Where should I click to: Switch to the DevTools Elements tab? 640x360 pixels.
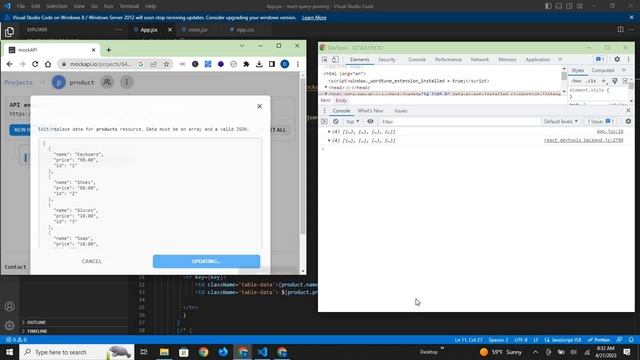coord(359,60)
